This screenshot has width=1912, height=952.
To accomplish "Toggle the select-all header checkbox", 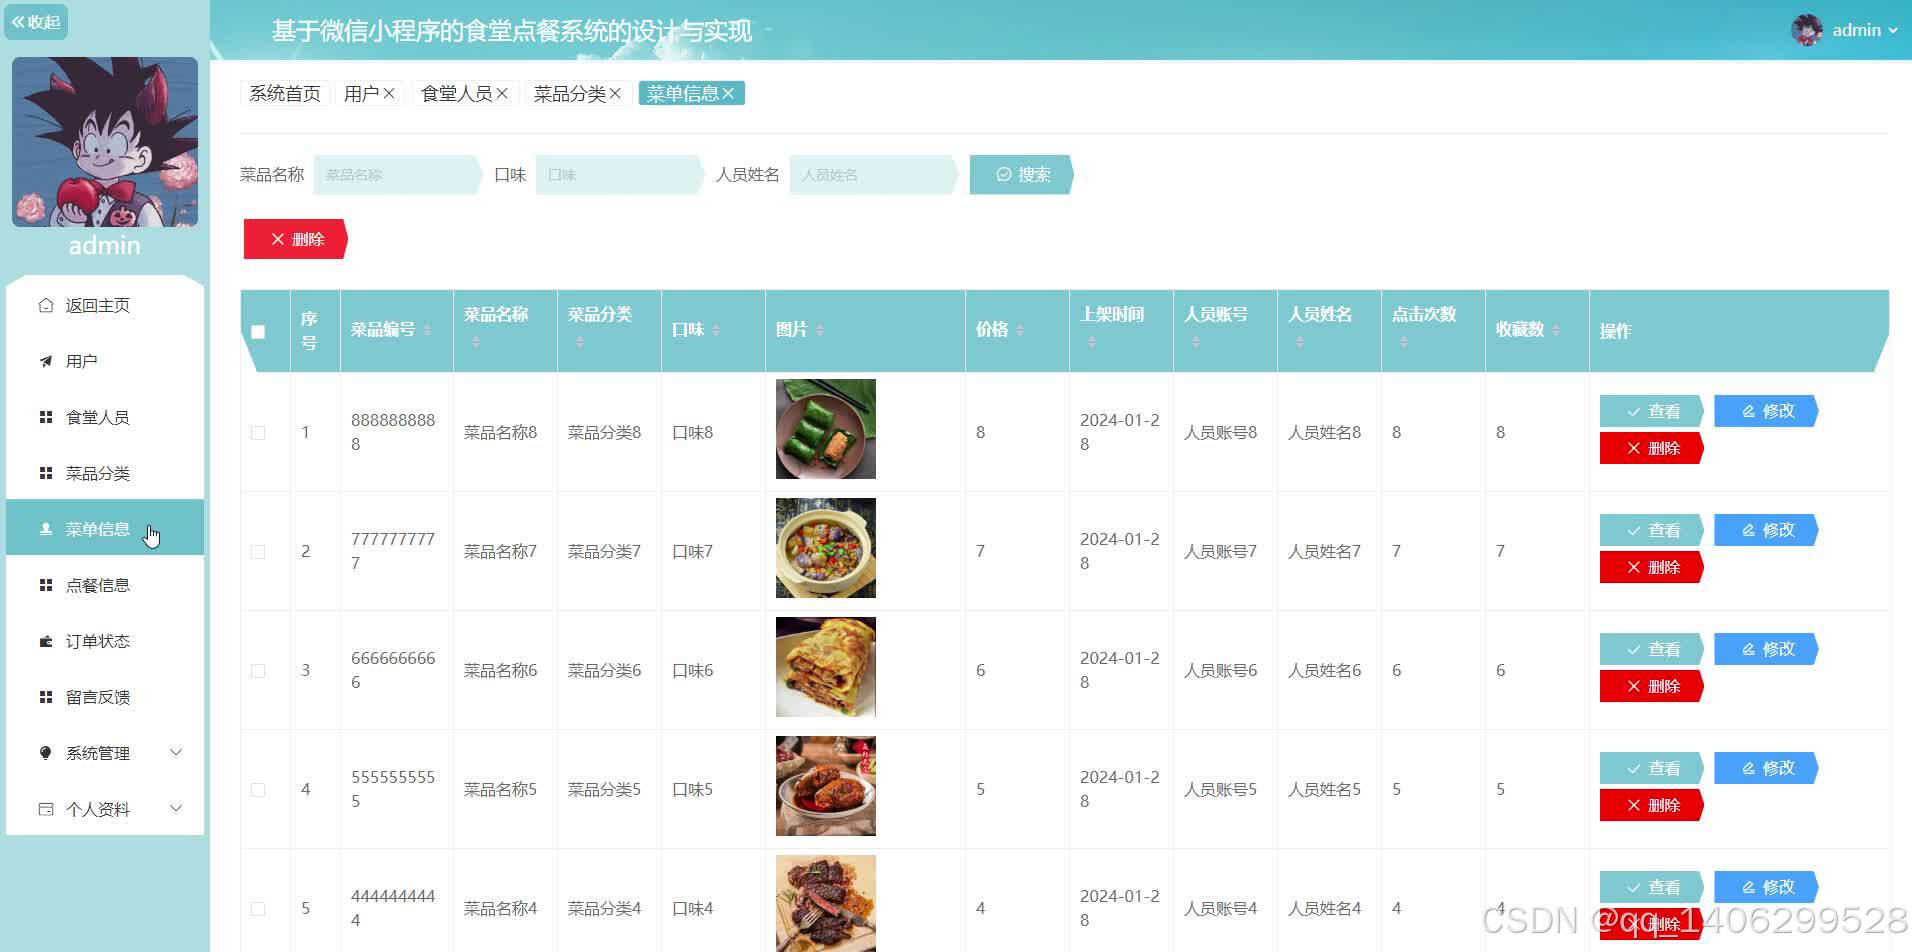I will tap(258, 332).
